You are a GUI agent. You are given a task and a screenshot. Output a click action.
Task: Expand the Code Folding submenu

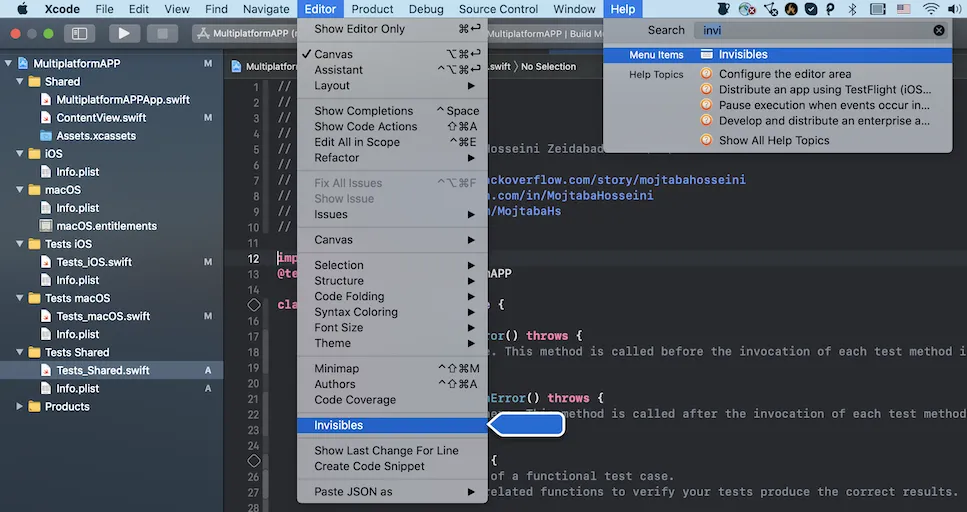click(392, 296)
